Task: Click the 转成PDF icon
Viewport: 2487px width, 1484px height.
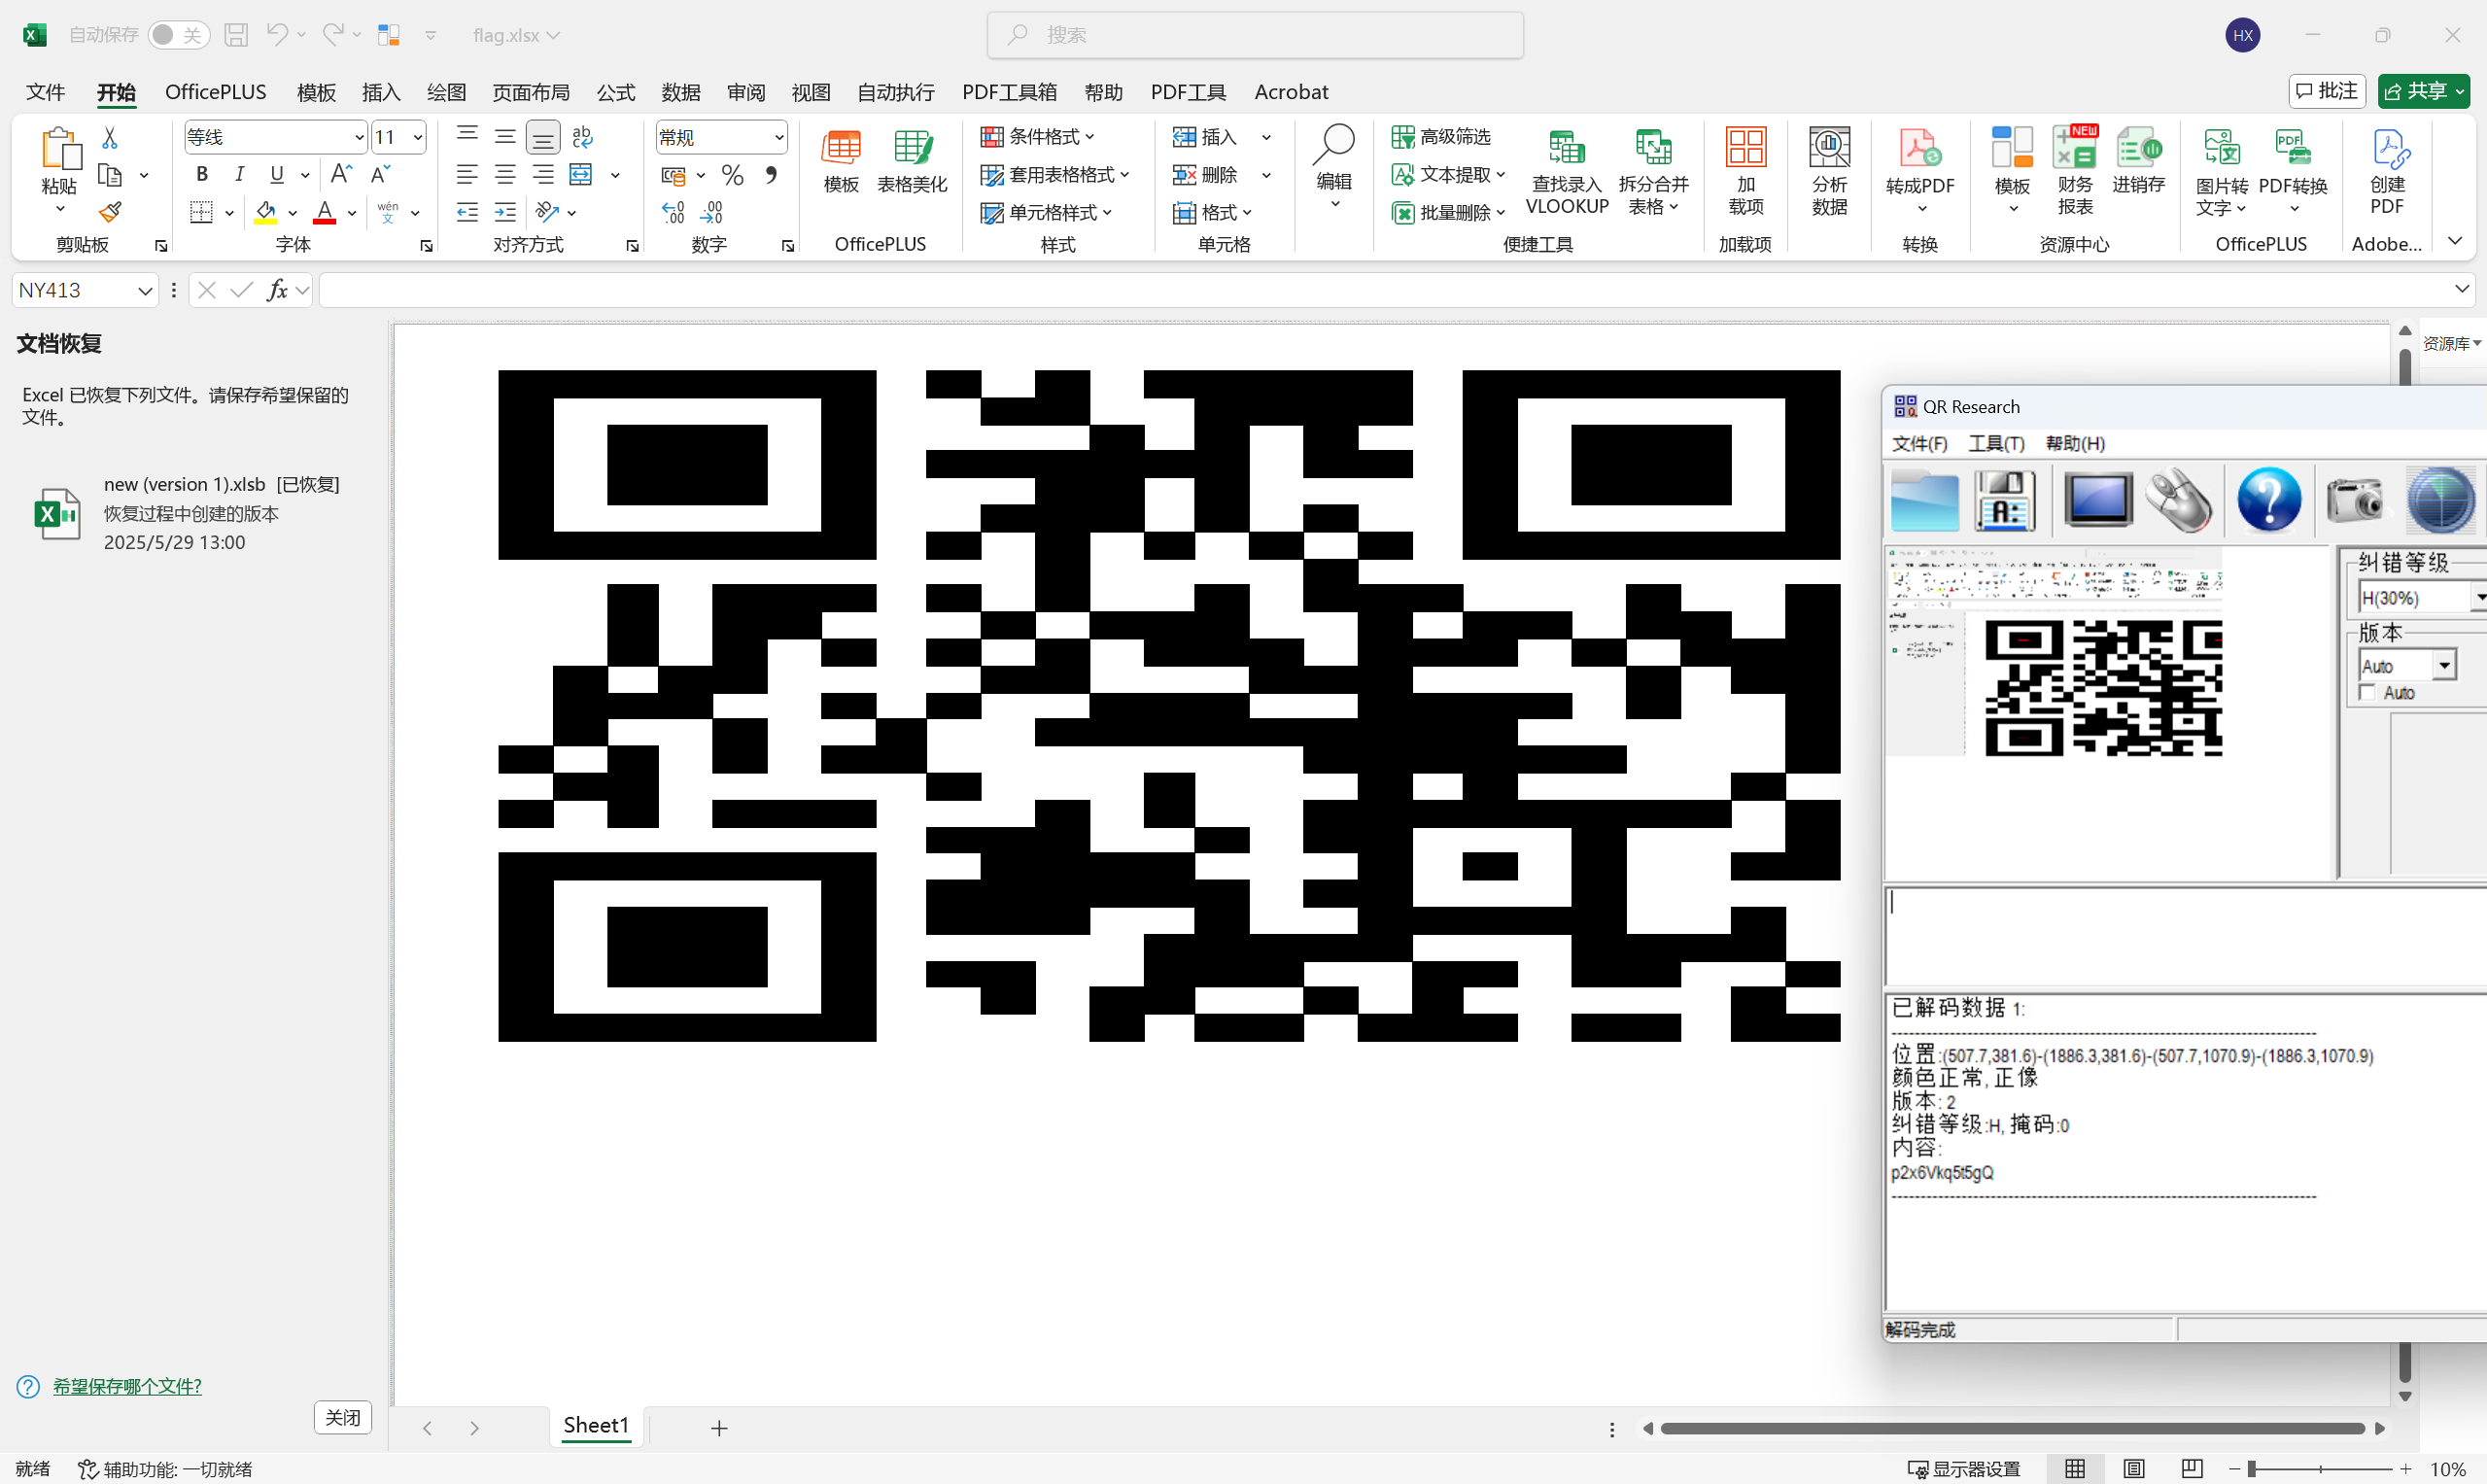Action: click(x=1920, y=172)
